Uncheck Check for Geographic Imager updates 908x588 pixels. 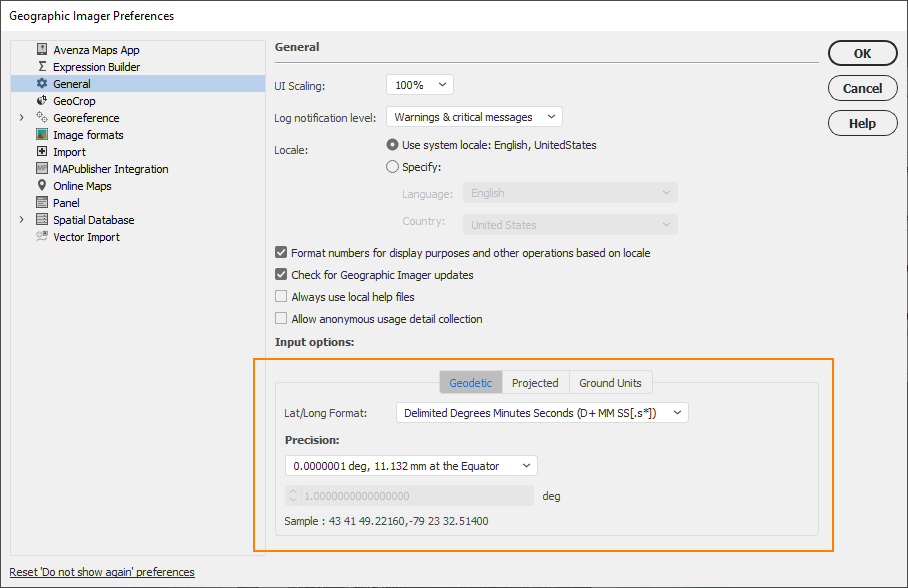pyautogui.click(x=281, y=275)
